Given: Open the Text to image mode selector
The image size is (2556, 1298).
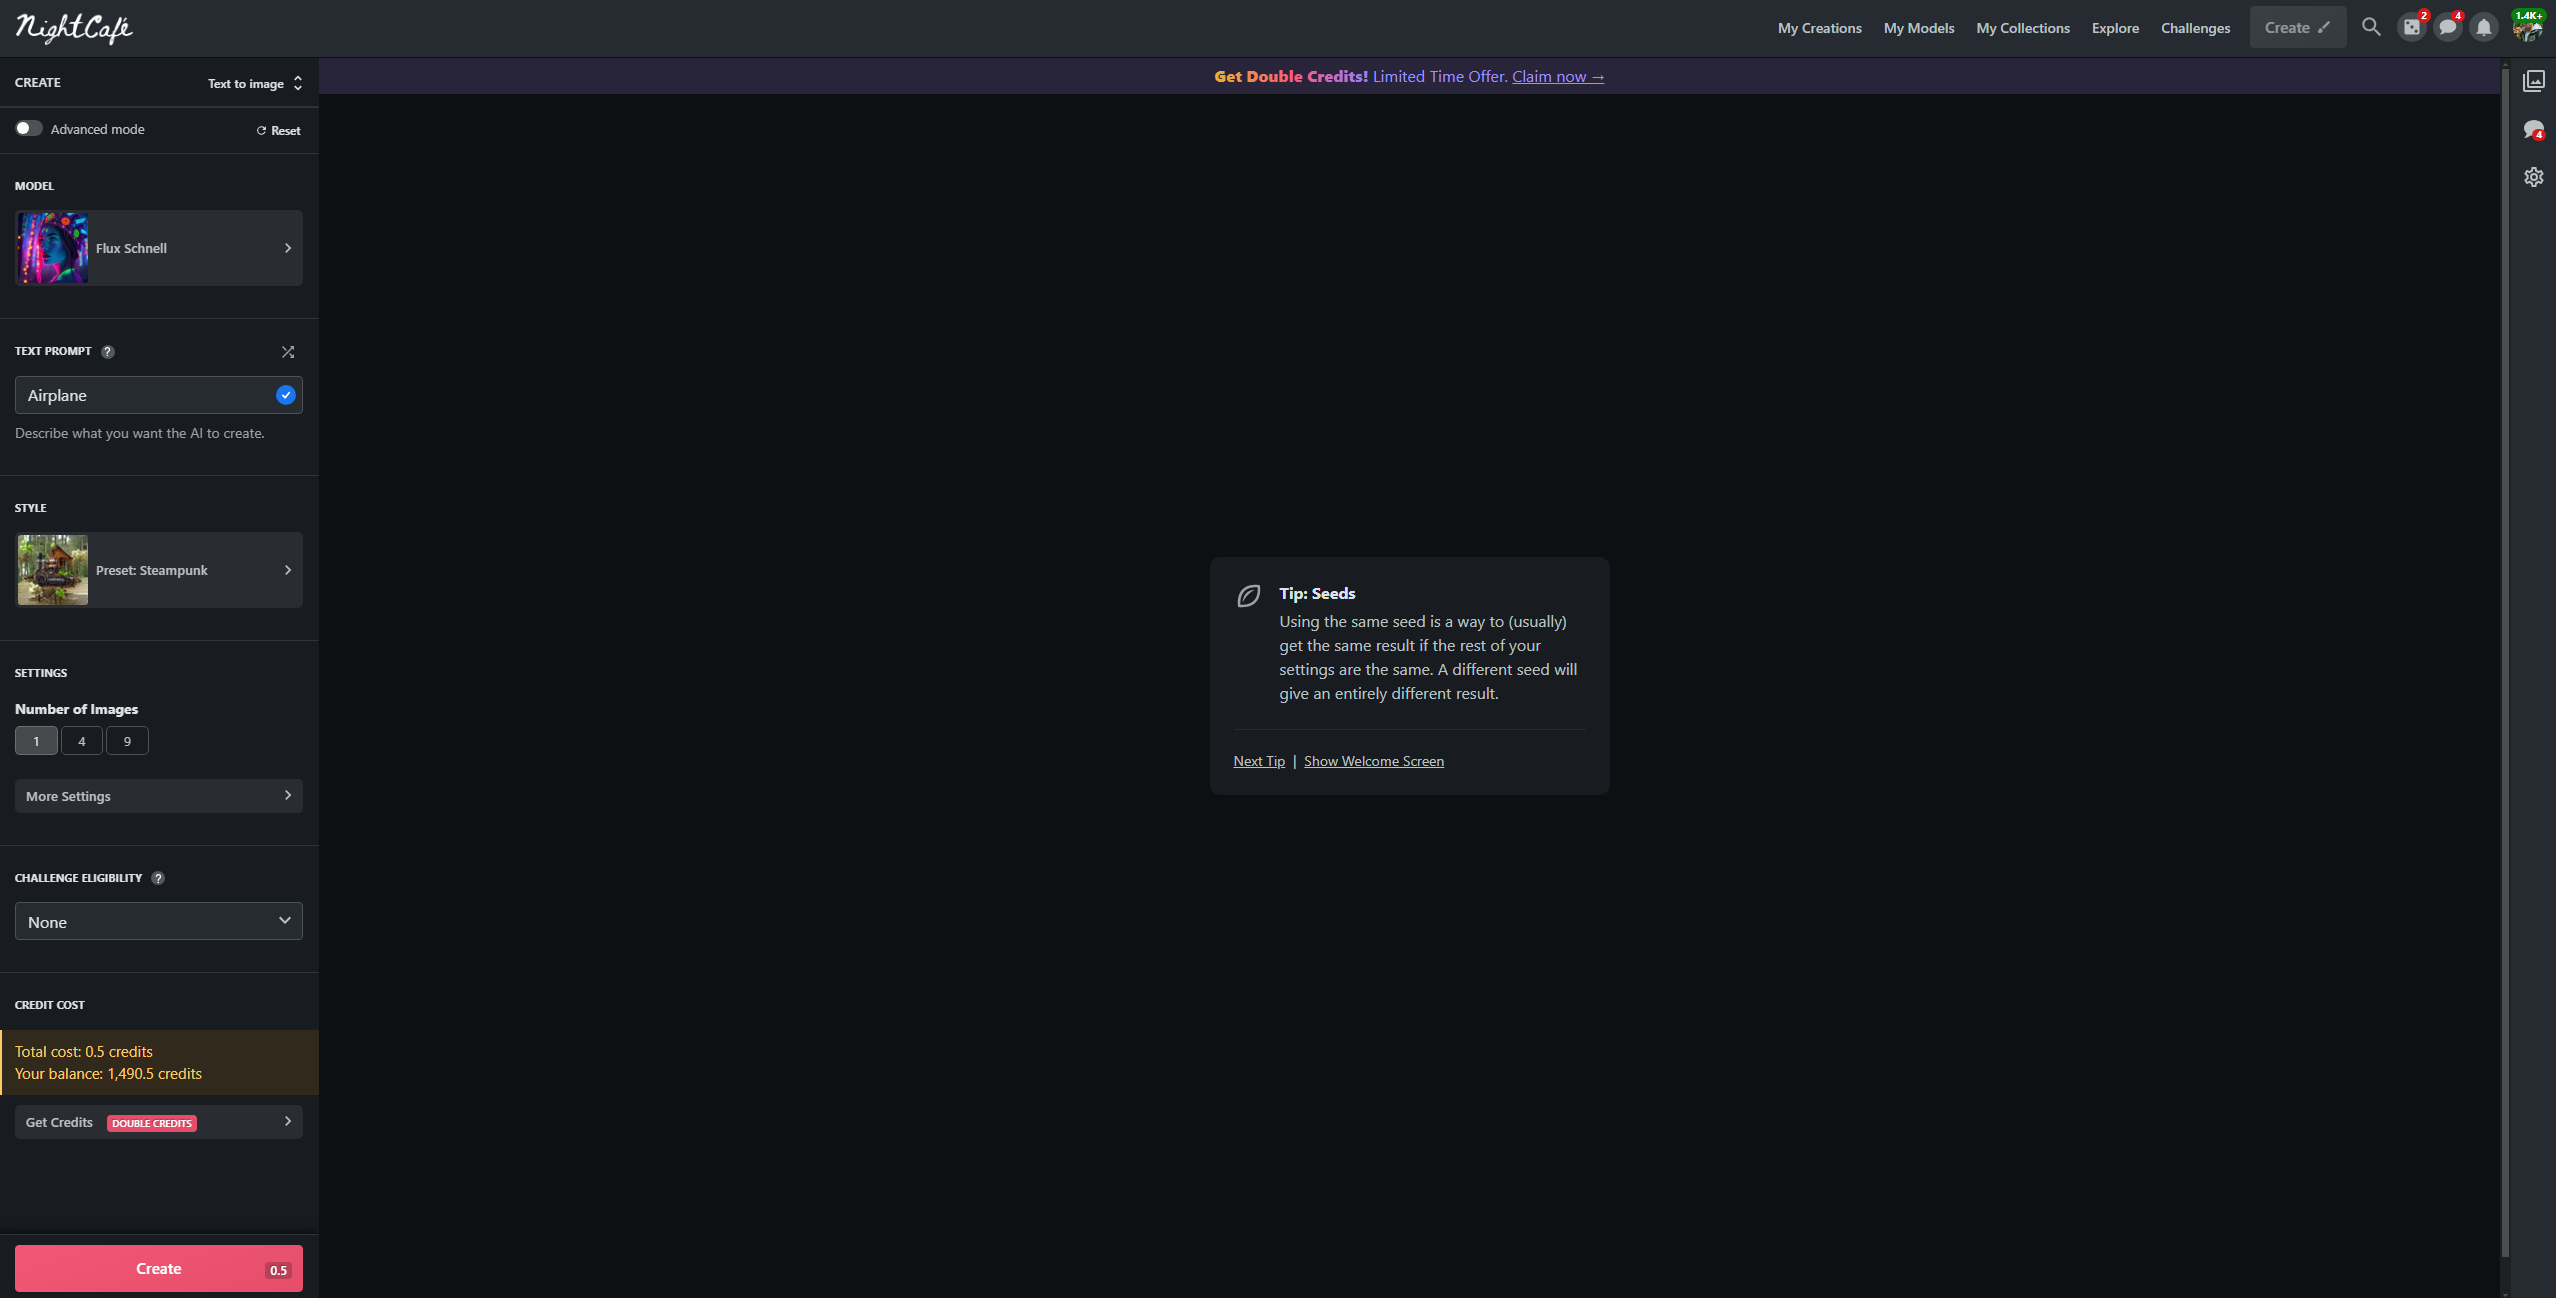Looking at the screenshot, I should pyautogui.click(x=254, y=84).
